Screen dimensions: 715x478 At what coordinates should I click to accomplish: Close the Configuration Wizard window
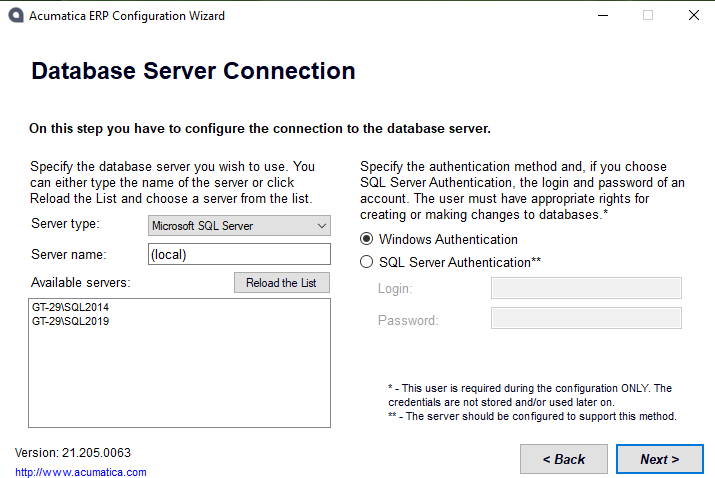(694, 16)
